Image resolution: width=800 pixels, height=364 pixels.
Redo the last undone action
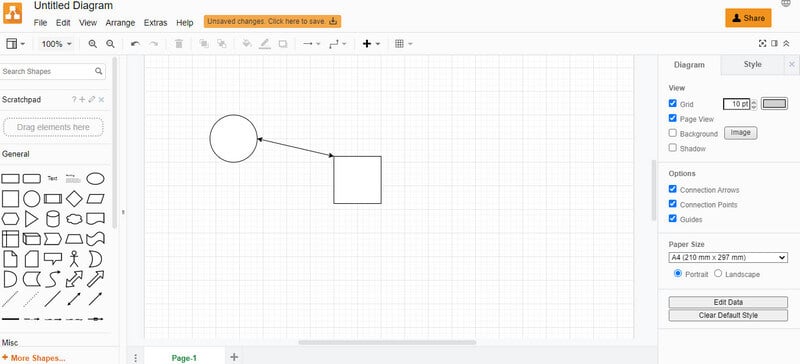(153, 44)
